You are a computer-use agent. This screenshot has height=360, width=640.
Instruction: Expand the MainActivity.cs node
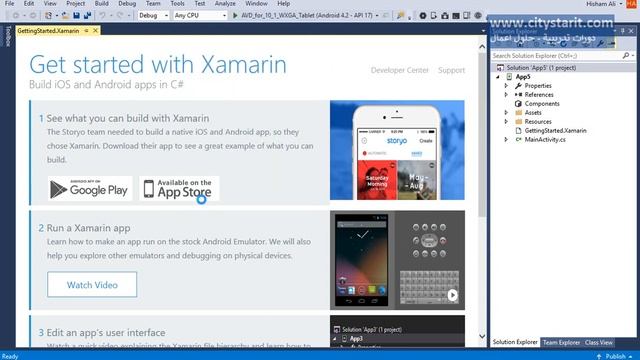506,140
